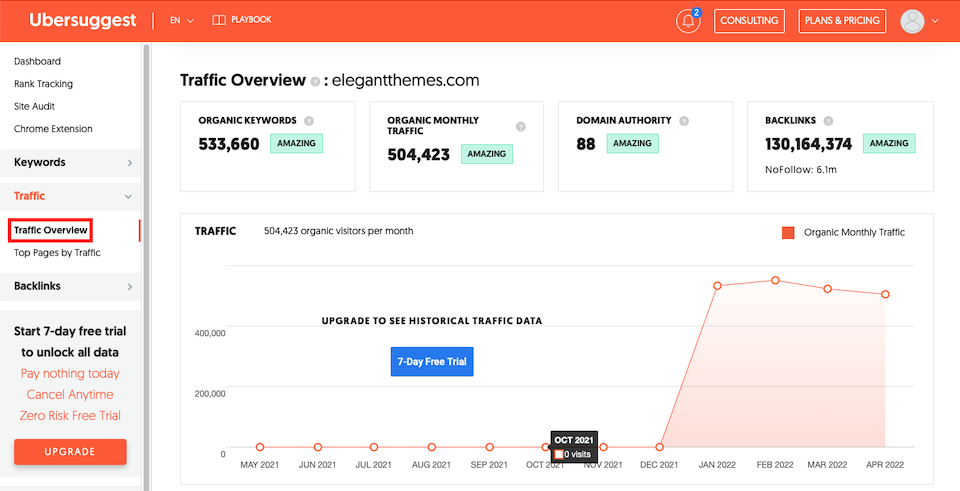960x491 pixels.
Task: Click the help icon beside Domain Authority
Action: [x=684, y=121]
